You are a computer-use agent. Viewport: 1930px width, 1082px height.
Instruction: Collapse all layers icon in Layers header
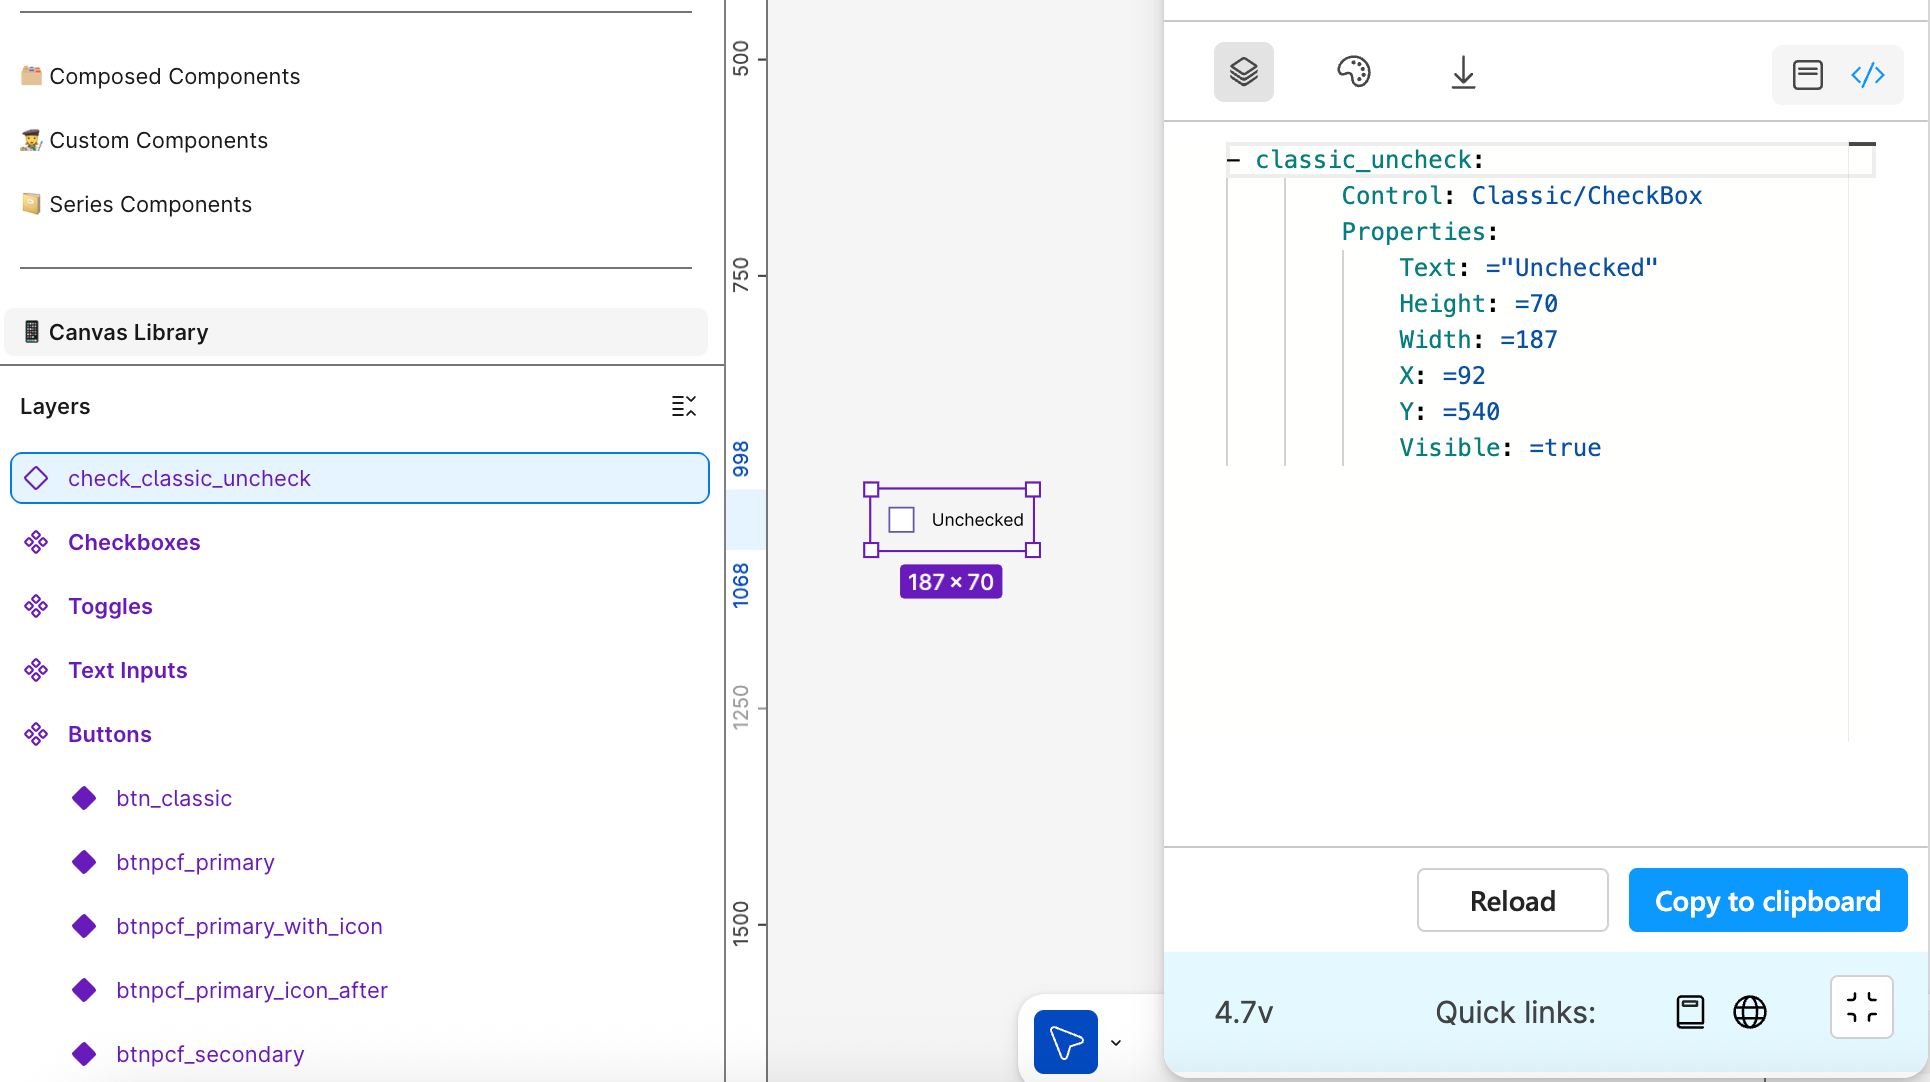point(684,406)
